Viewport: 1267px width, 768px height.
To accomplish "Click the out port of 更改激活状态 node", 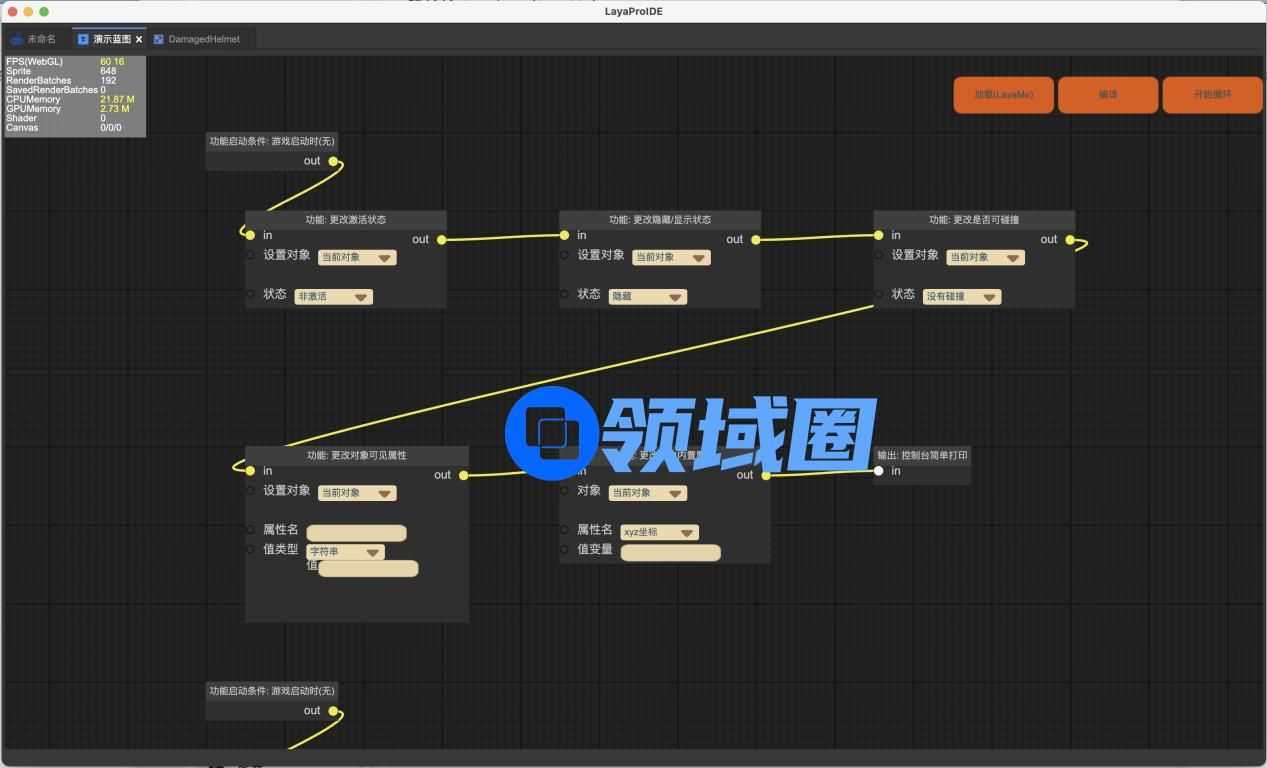I will coord(441,240).
